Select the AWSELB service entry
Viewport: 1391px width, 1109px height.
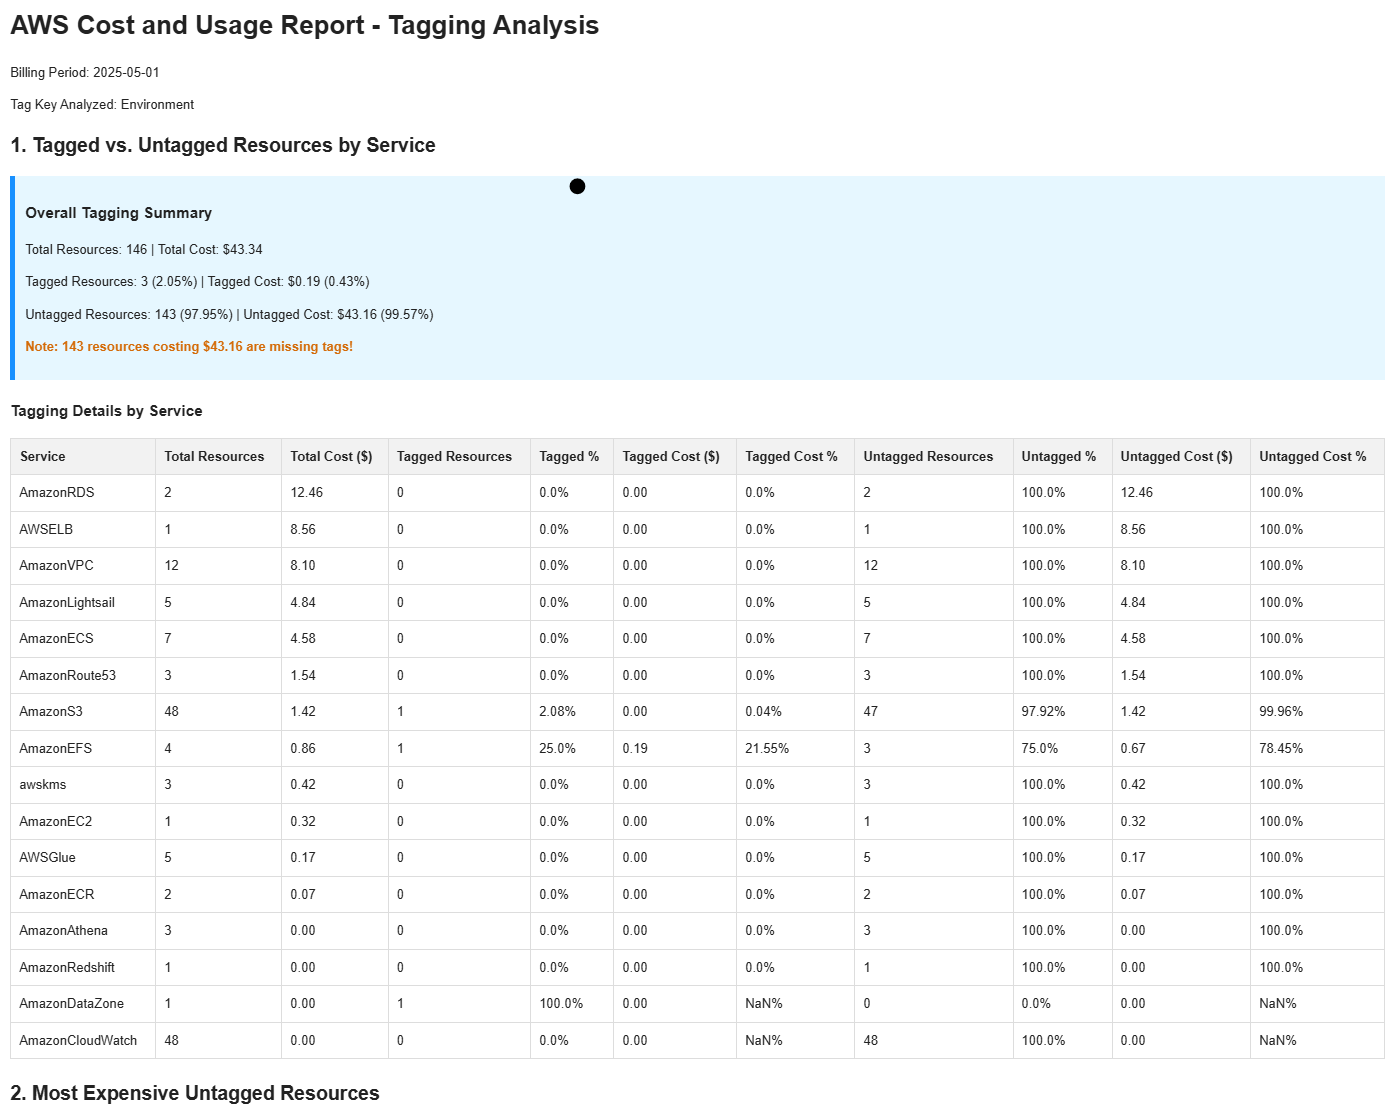tap(45, 529)
